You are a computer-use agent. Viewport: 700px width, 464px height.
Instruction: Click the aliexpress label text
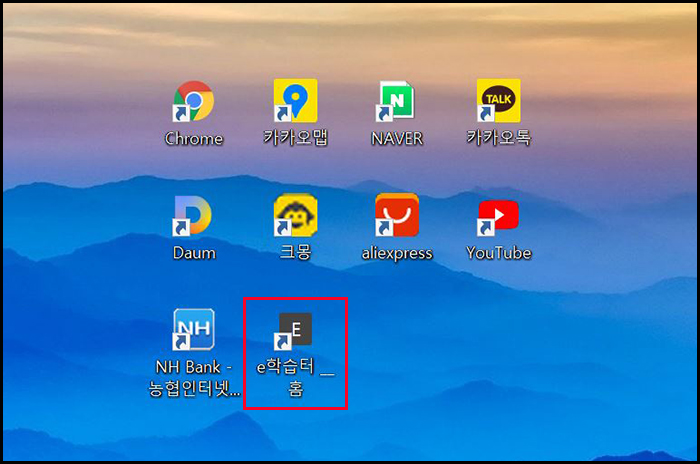[x=397, y=253]
